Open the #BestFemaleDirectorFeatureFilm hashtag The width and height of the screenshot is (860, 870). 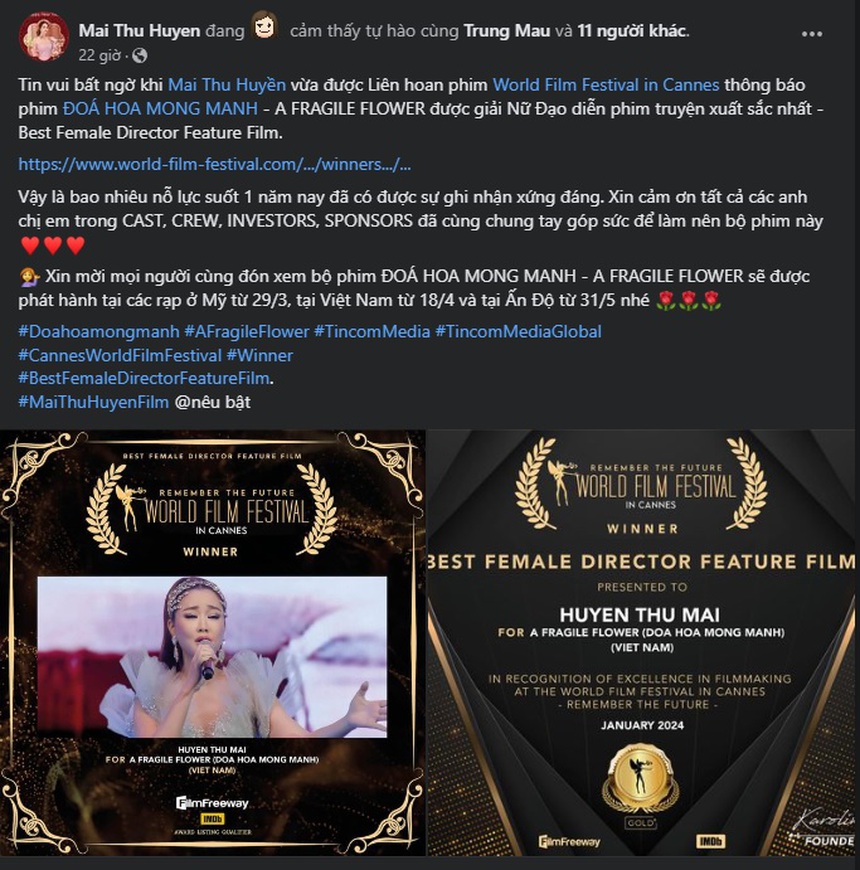tap(144, 378)
